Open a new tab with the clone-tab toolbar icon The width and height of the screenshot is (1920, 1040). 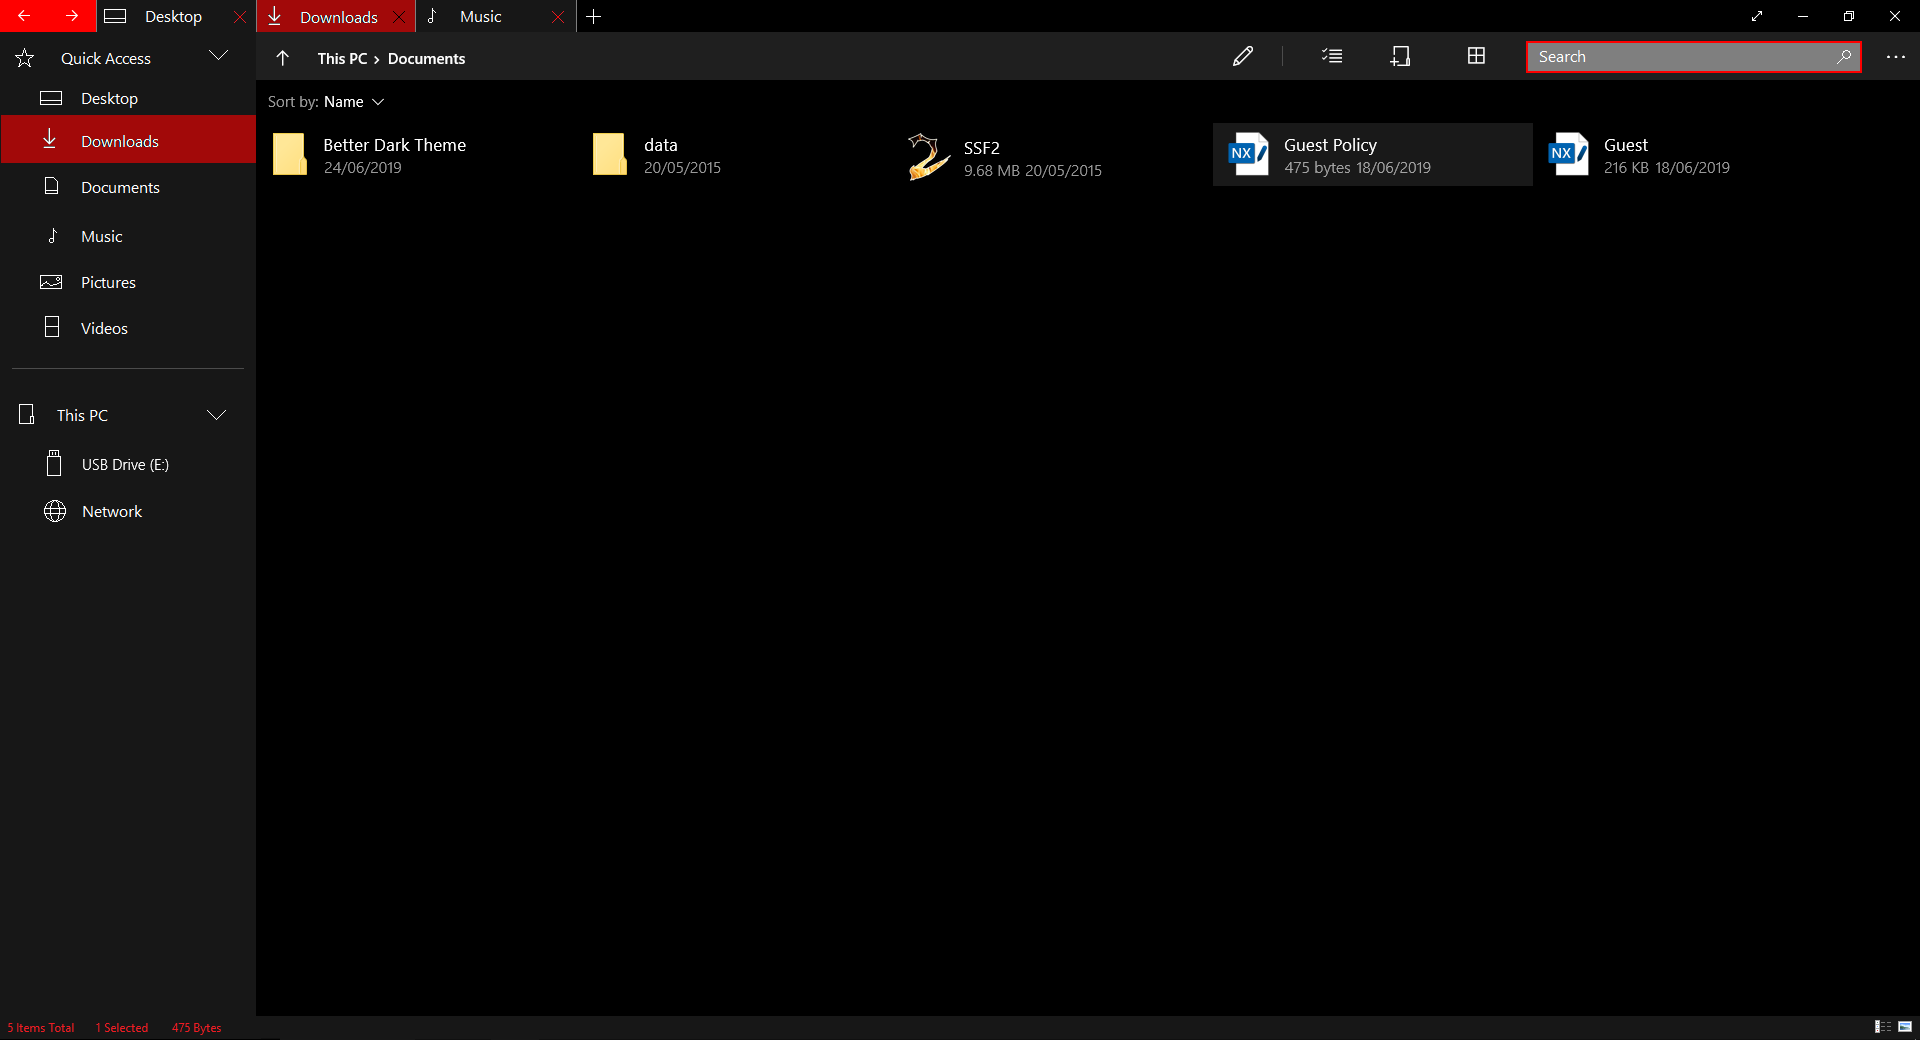click(x=1400, y=56)
